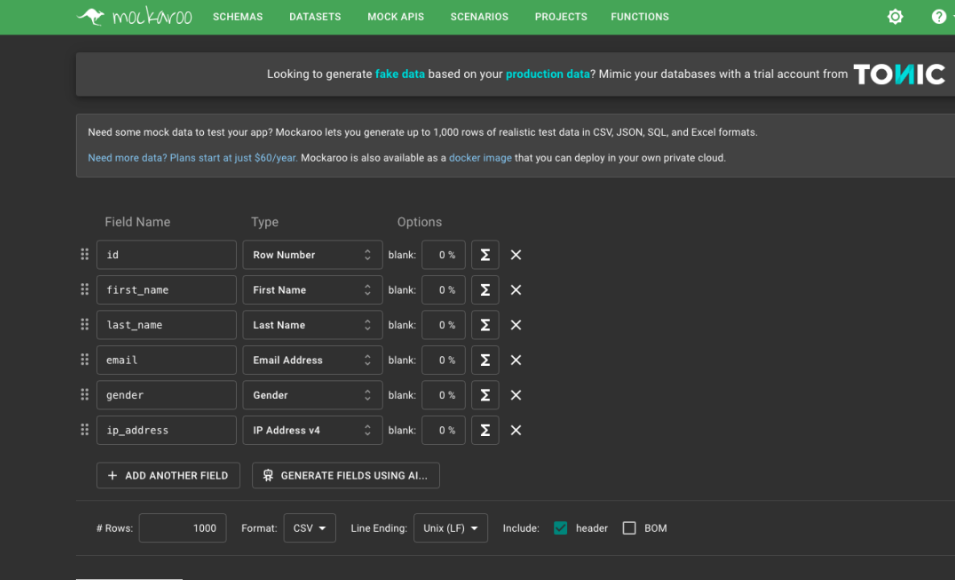The width and height of the screenshot is (955, 580).
Task: Edit the gender field name input
Action: click(166, 395)
